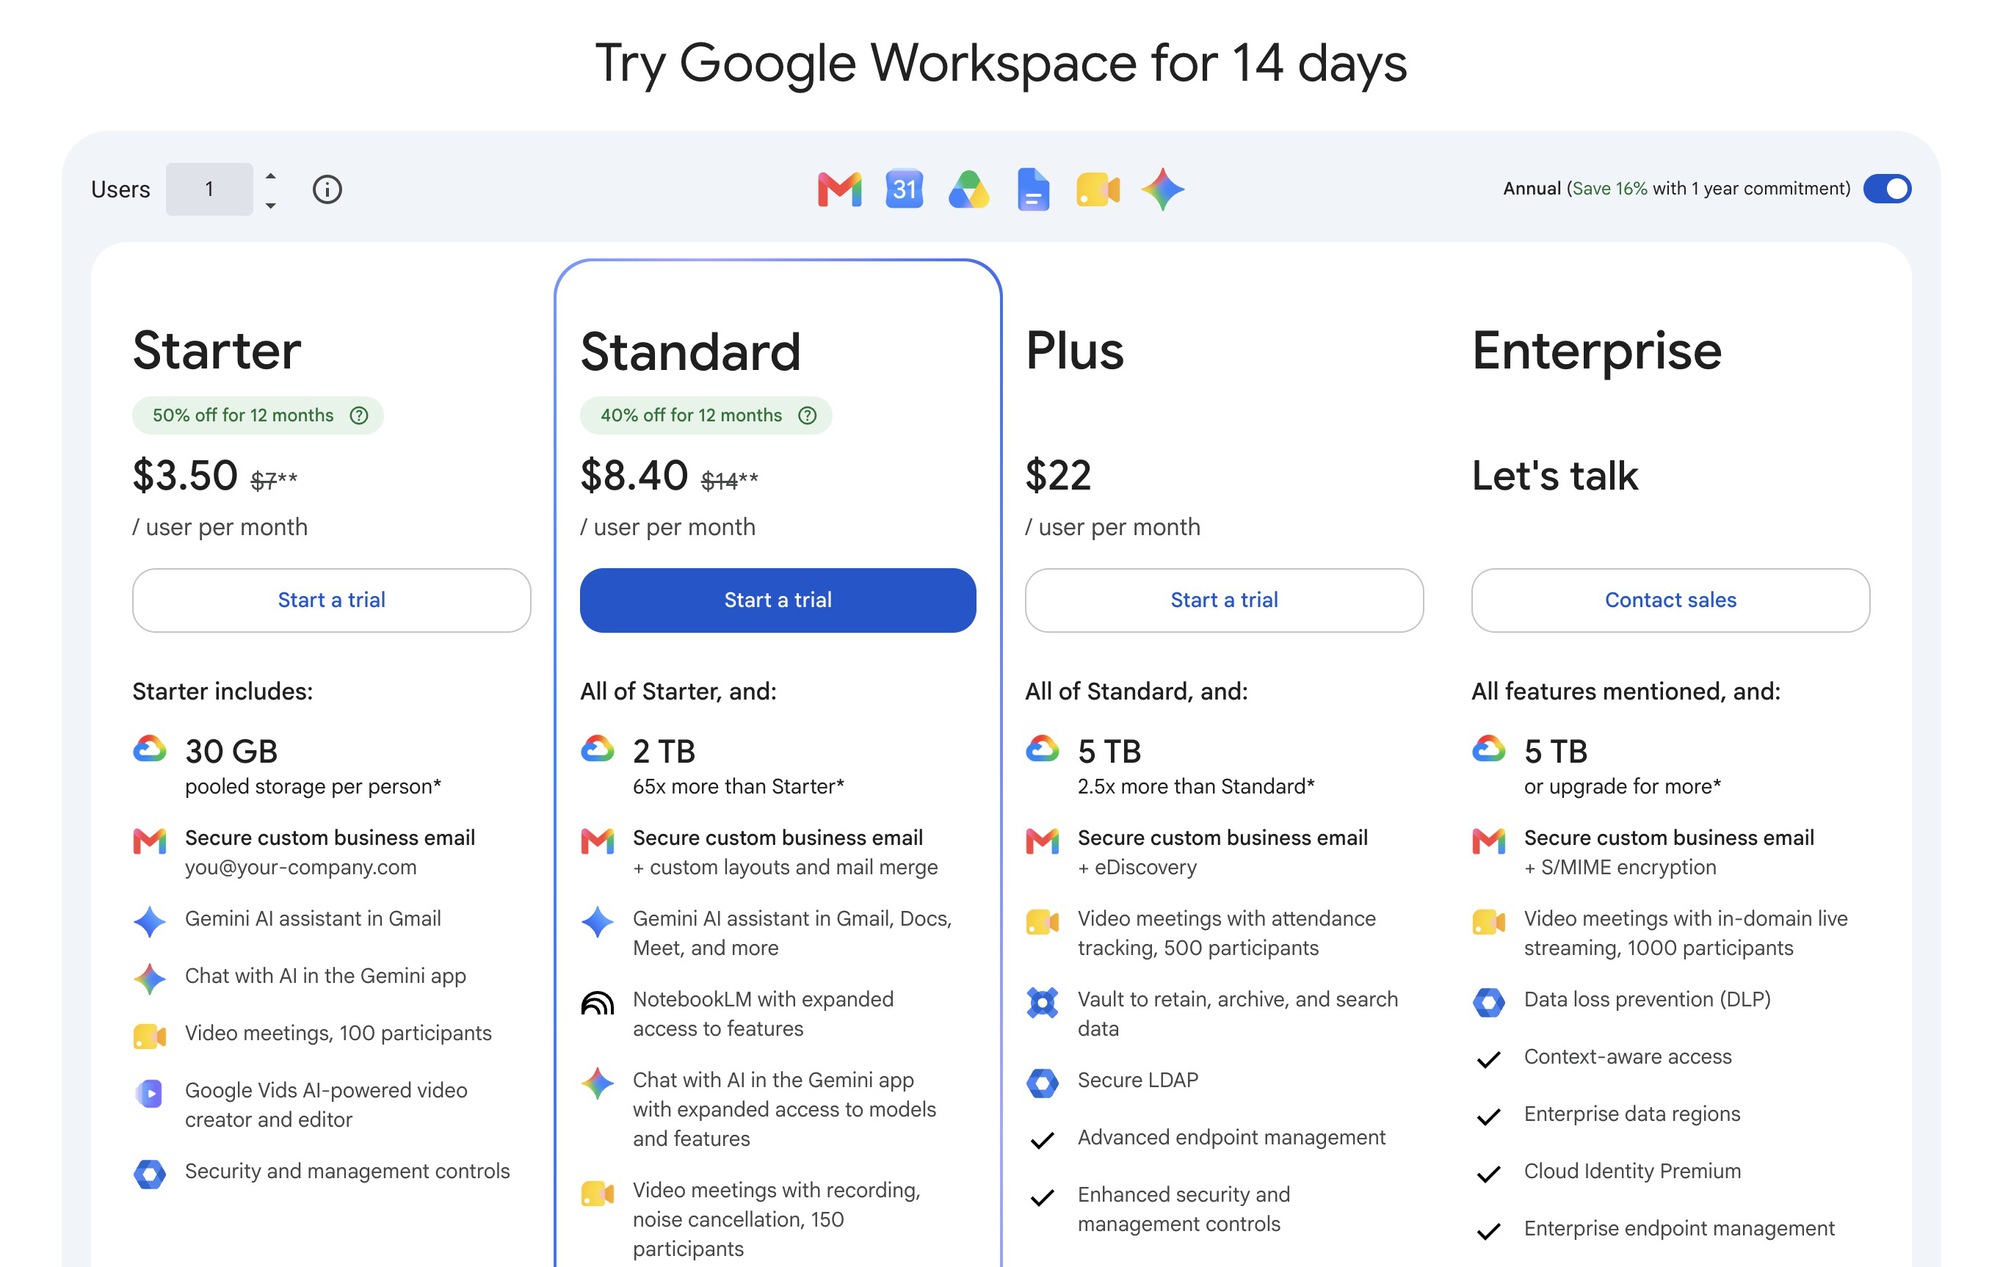
Task: Click the Starter plan heading
Action: click(x=217, y=351)
